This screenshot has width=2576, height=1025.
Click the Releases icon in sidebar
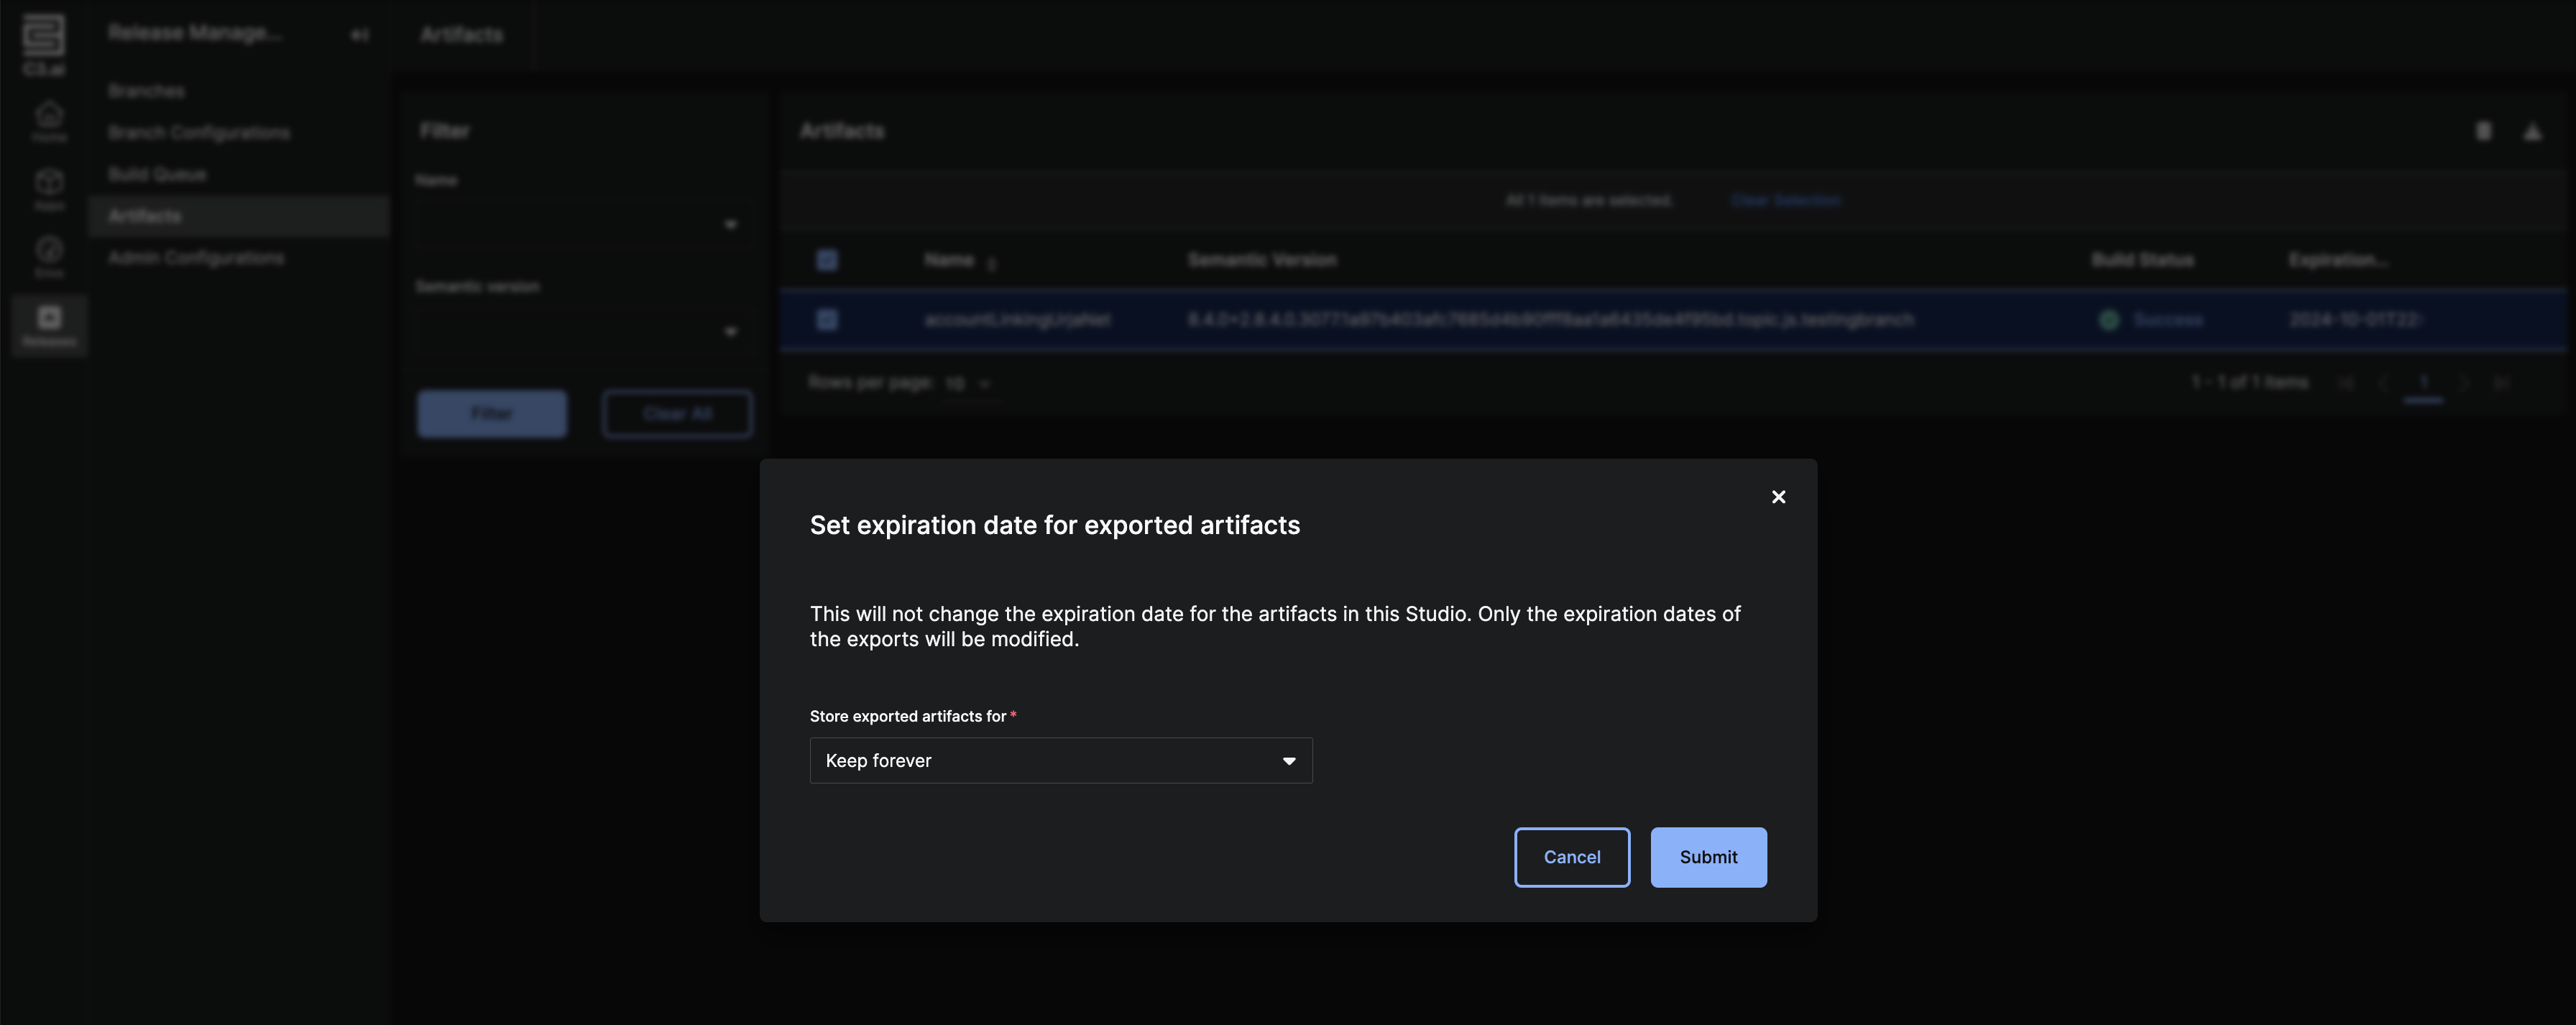(49, 323)
